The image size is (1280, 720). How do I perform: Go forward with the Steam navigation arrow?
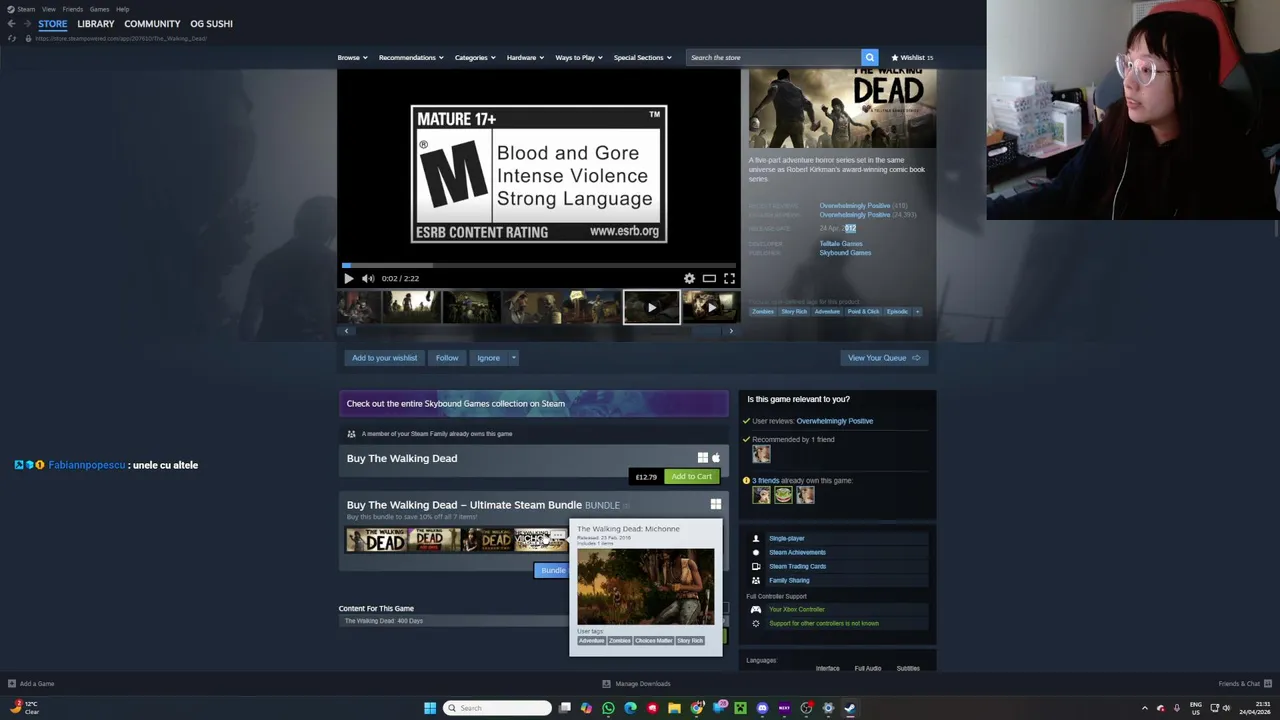click(x=28, y=24)
